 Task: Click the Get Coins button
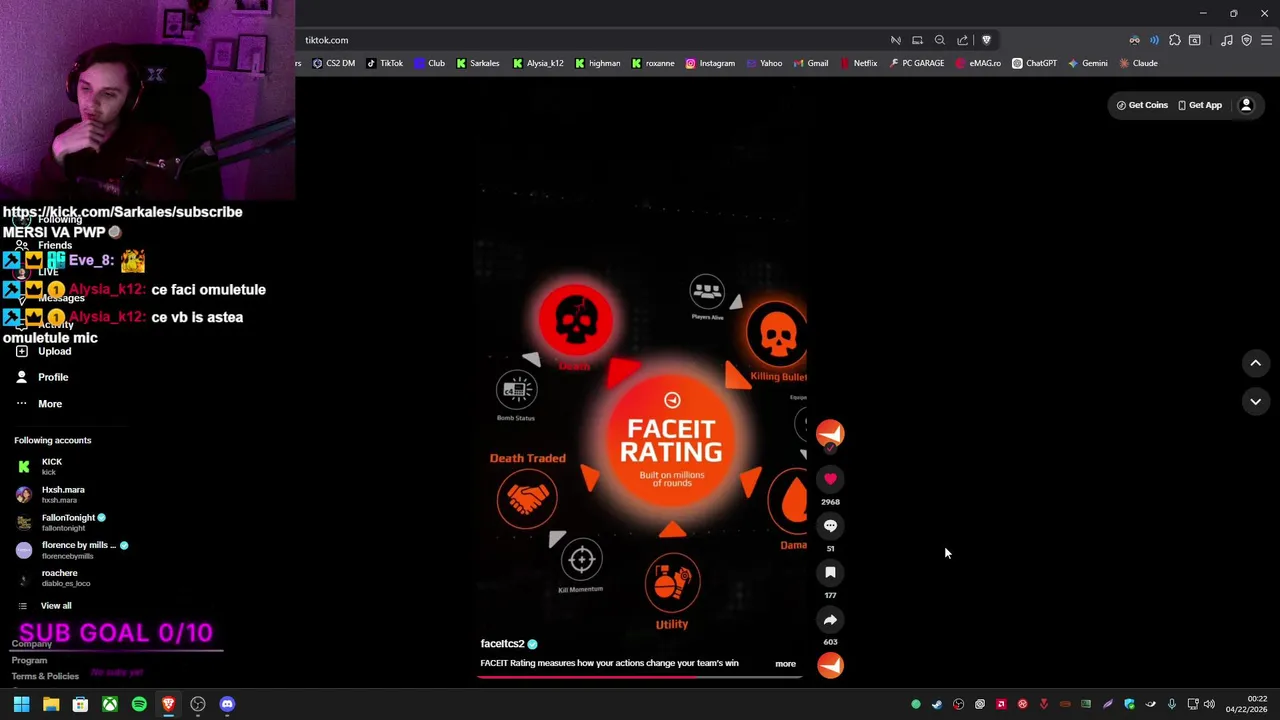coord(1142,105)
